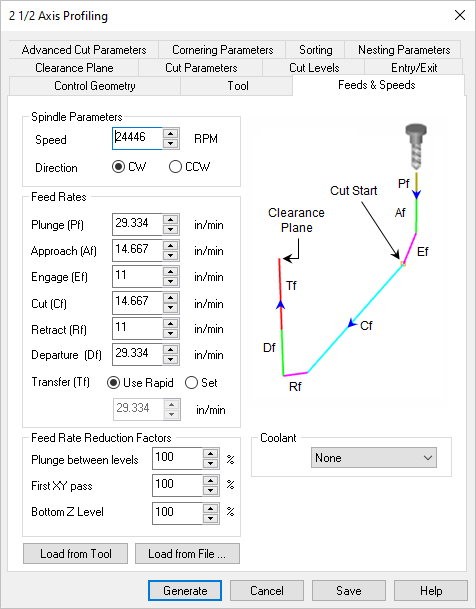Screen dimensions: 476x609
Task: Open the Control Geometry tab
Action: (x=94, y=86)
